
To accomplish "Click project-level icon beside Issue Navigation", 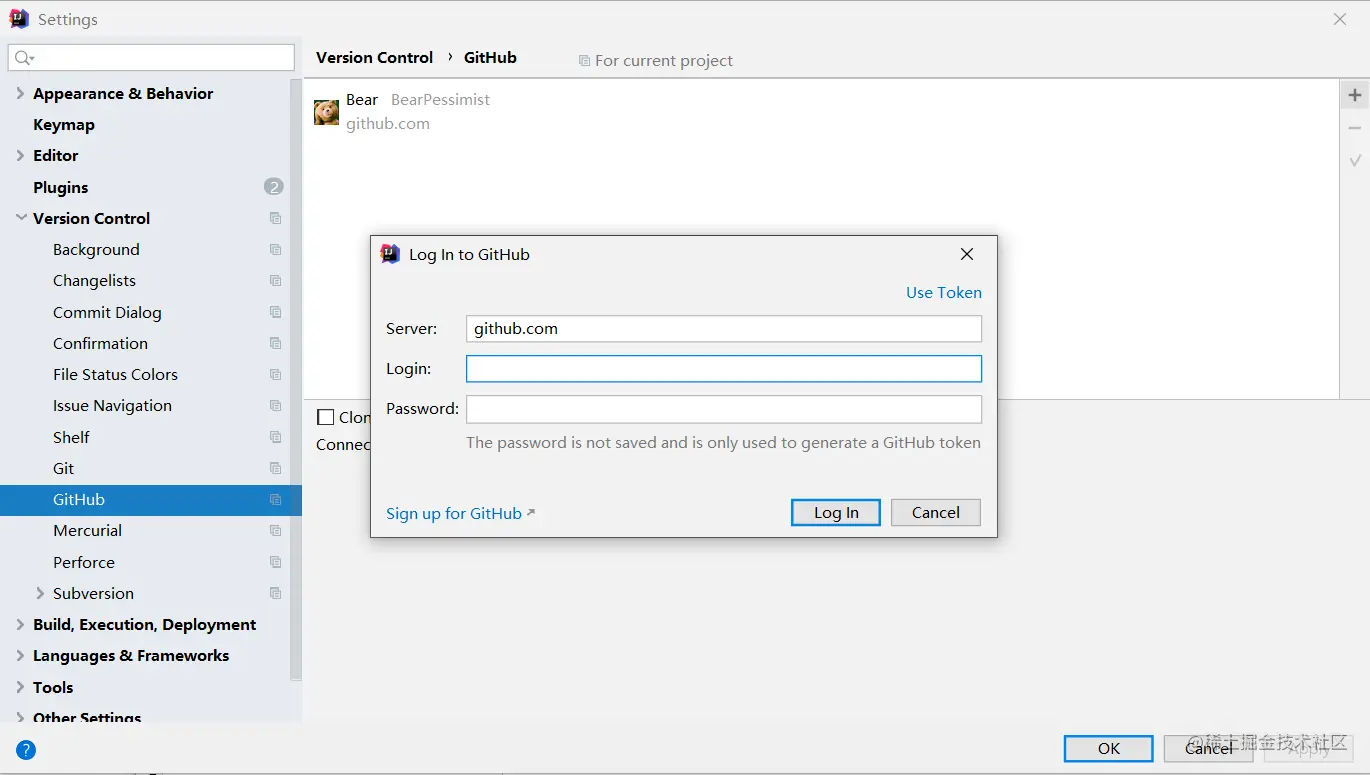I will tap(275, 405).
